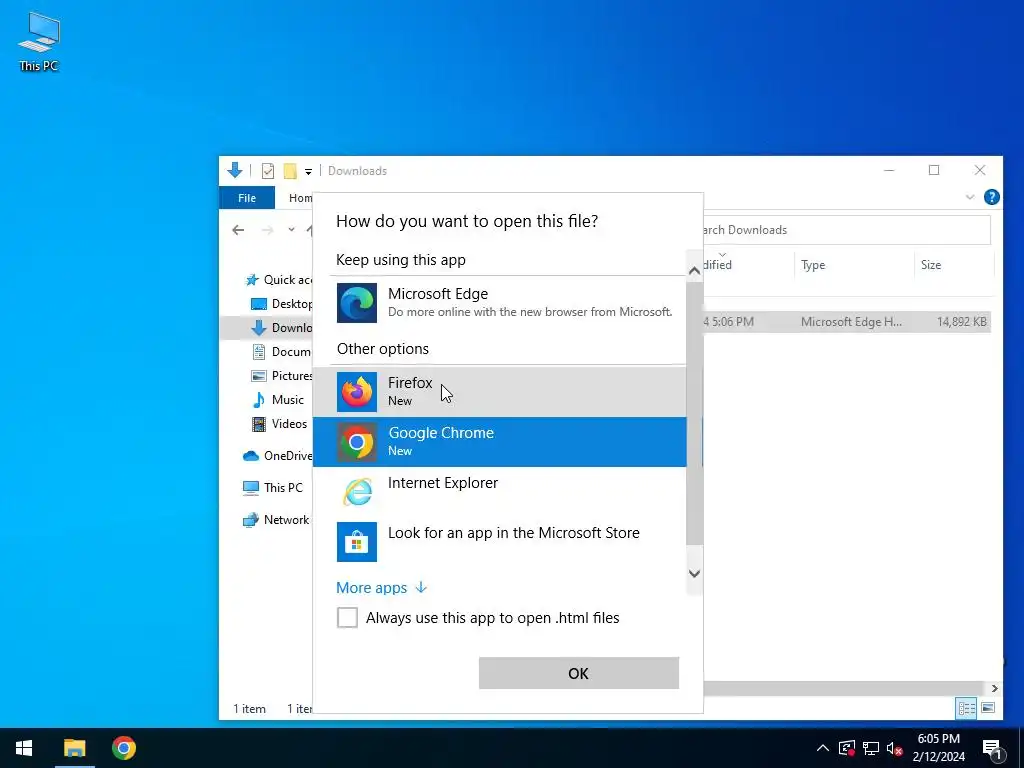This screenshot has width=1024, height=768.
Task: Open recent locations dropdown arrow
Action: coord(291,230)
